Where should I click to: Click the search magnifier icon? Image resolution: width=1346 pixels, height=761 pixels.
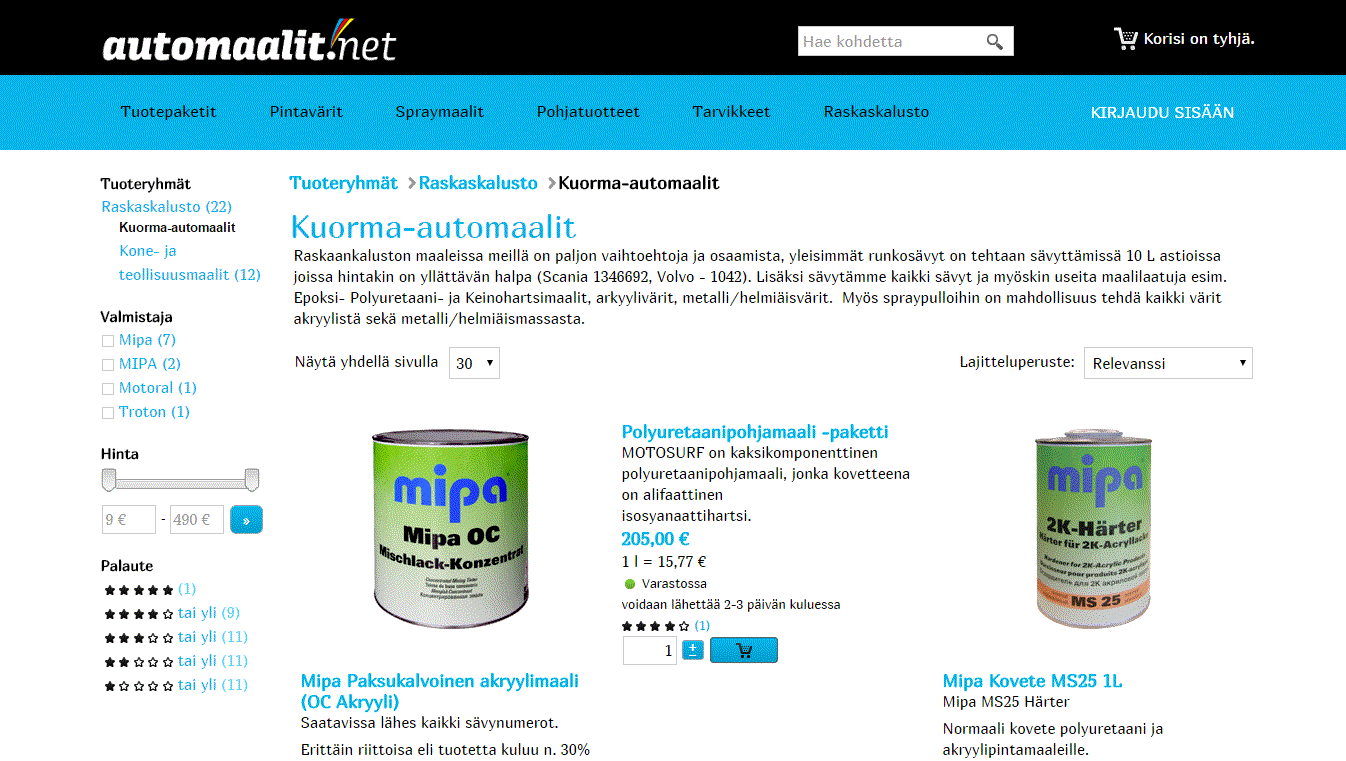994,42
